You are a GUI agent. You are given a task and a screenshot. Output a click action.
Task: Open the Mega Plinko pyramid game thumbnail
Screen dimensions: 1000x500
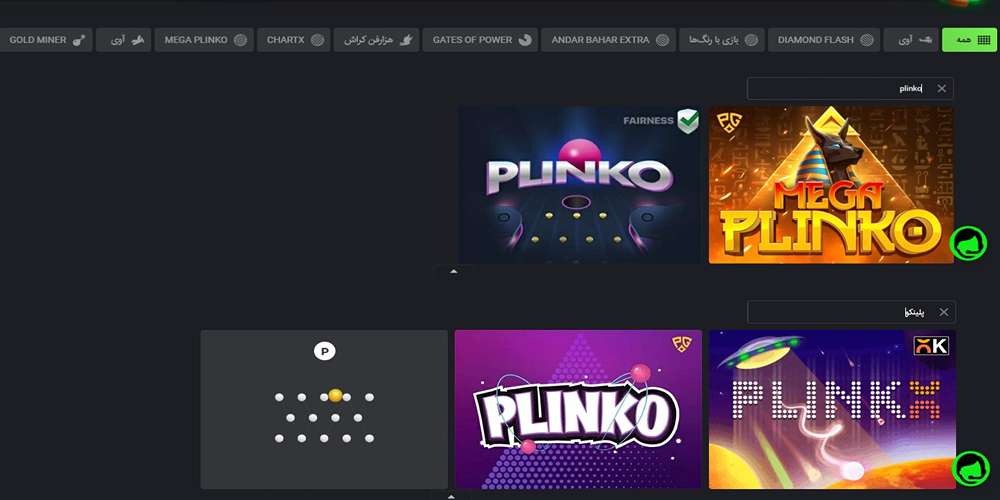(x=831, y=185)
